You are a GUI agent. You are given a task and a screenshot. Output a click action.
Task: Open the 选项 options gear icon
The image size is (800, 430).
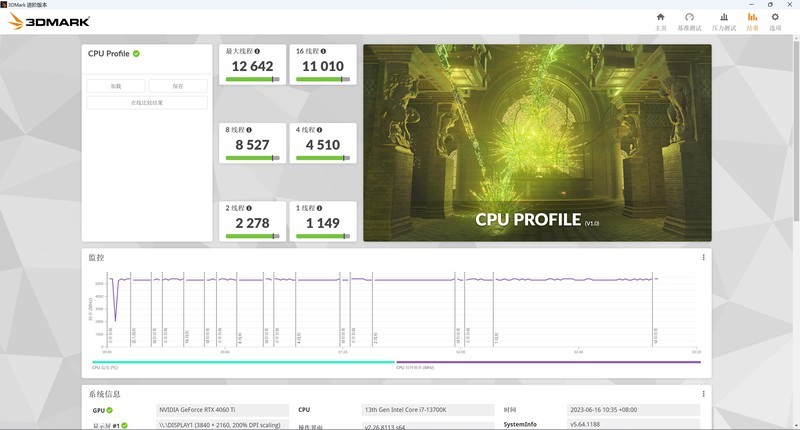[x=775, y=17]
